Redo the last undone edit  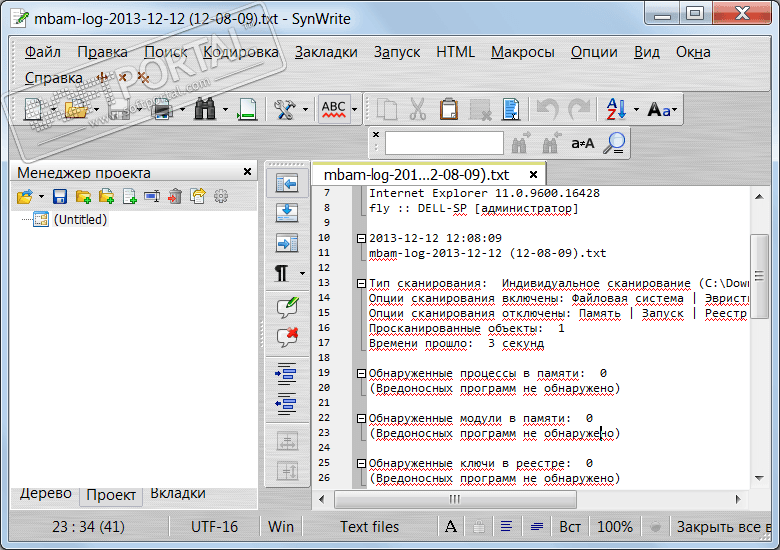tap(580, 109)
